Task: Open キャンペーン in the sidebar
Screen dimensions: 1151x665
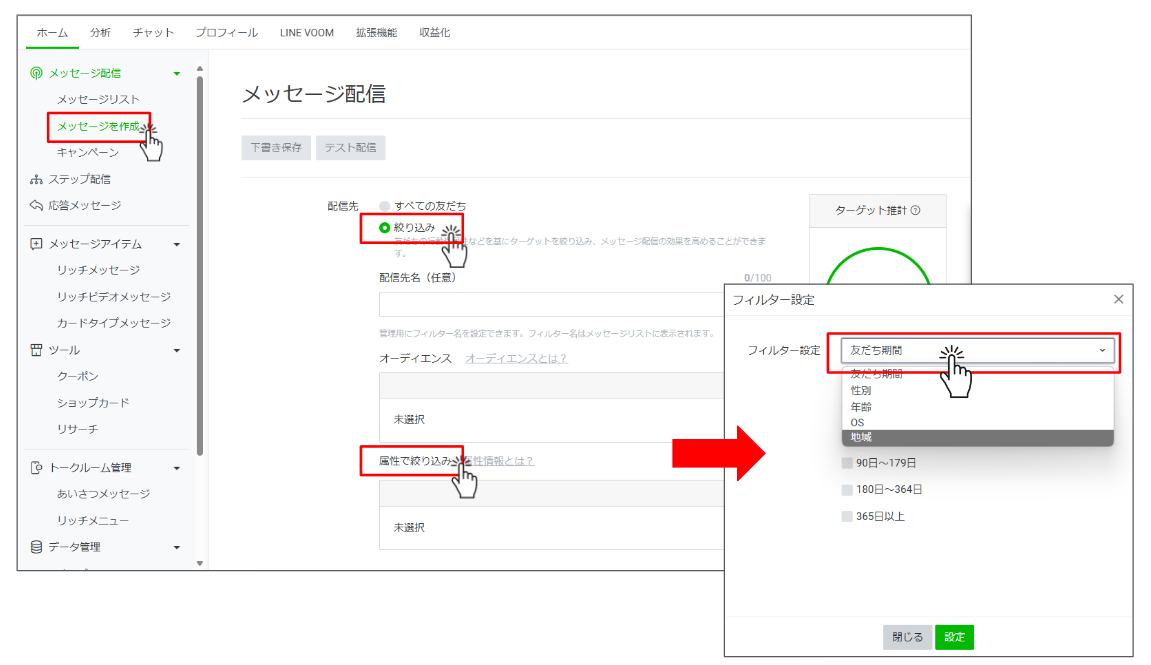Action: click(87, 152)
